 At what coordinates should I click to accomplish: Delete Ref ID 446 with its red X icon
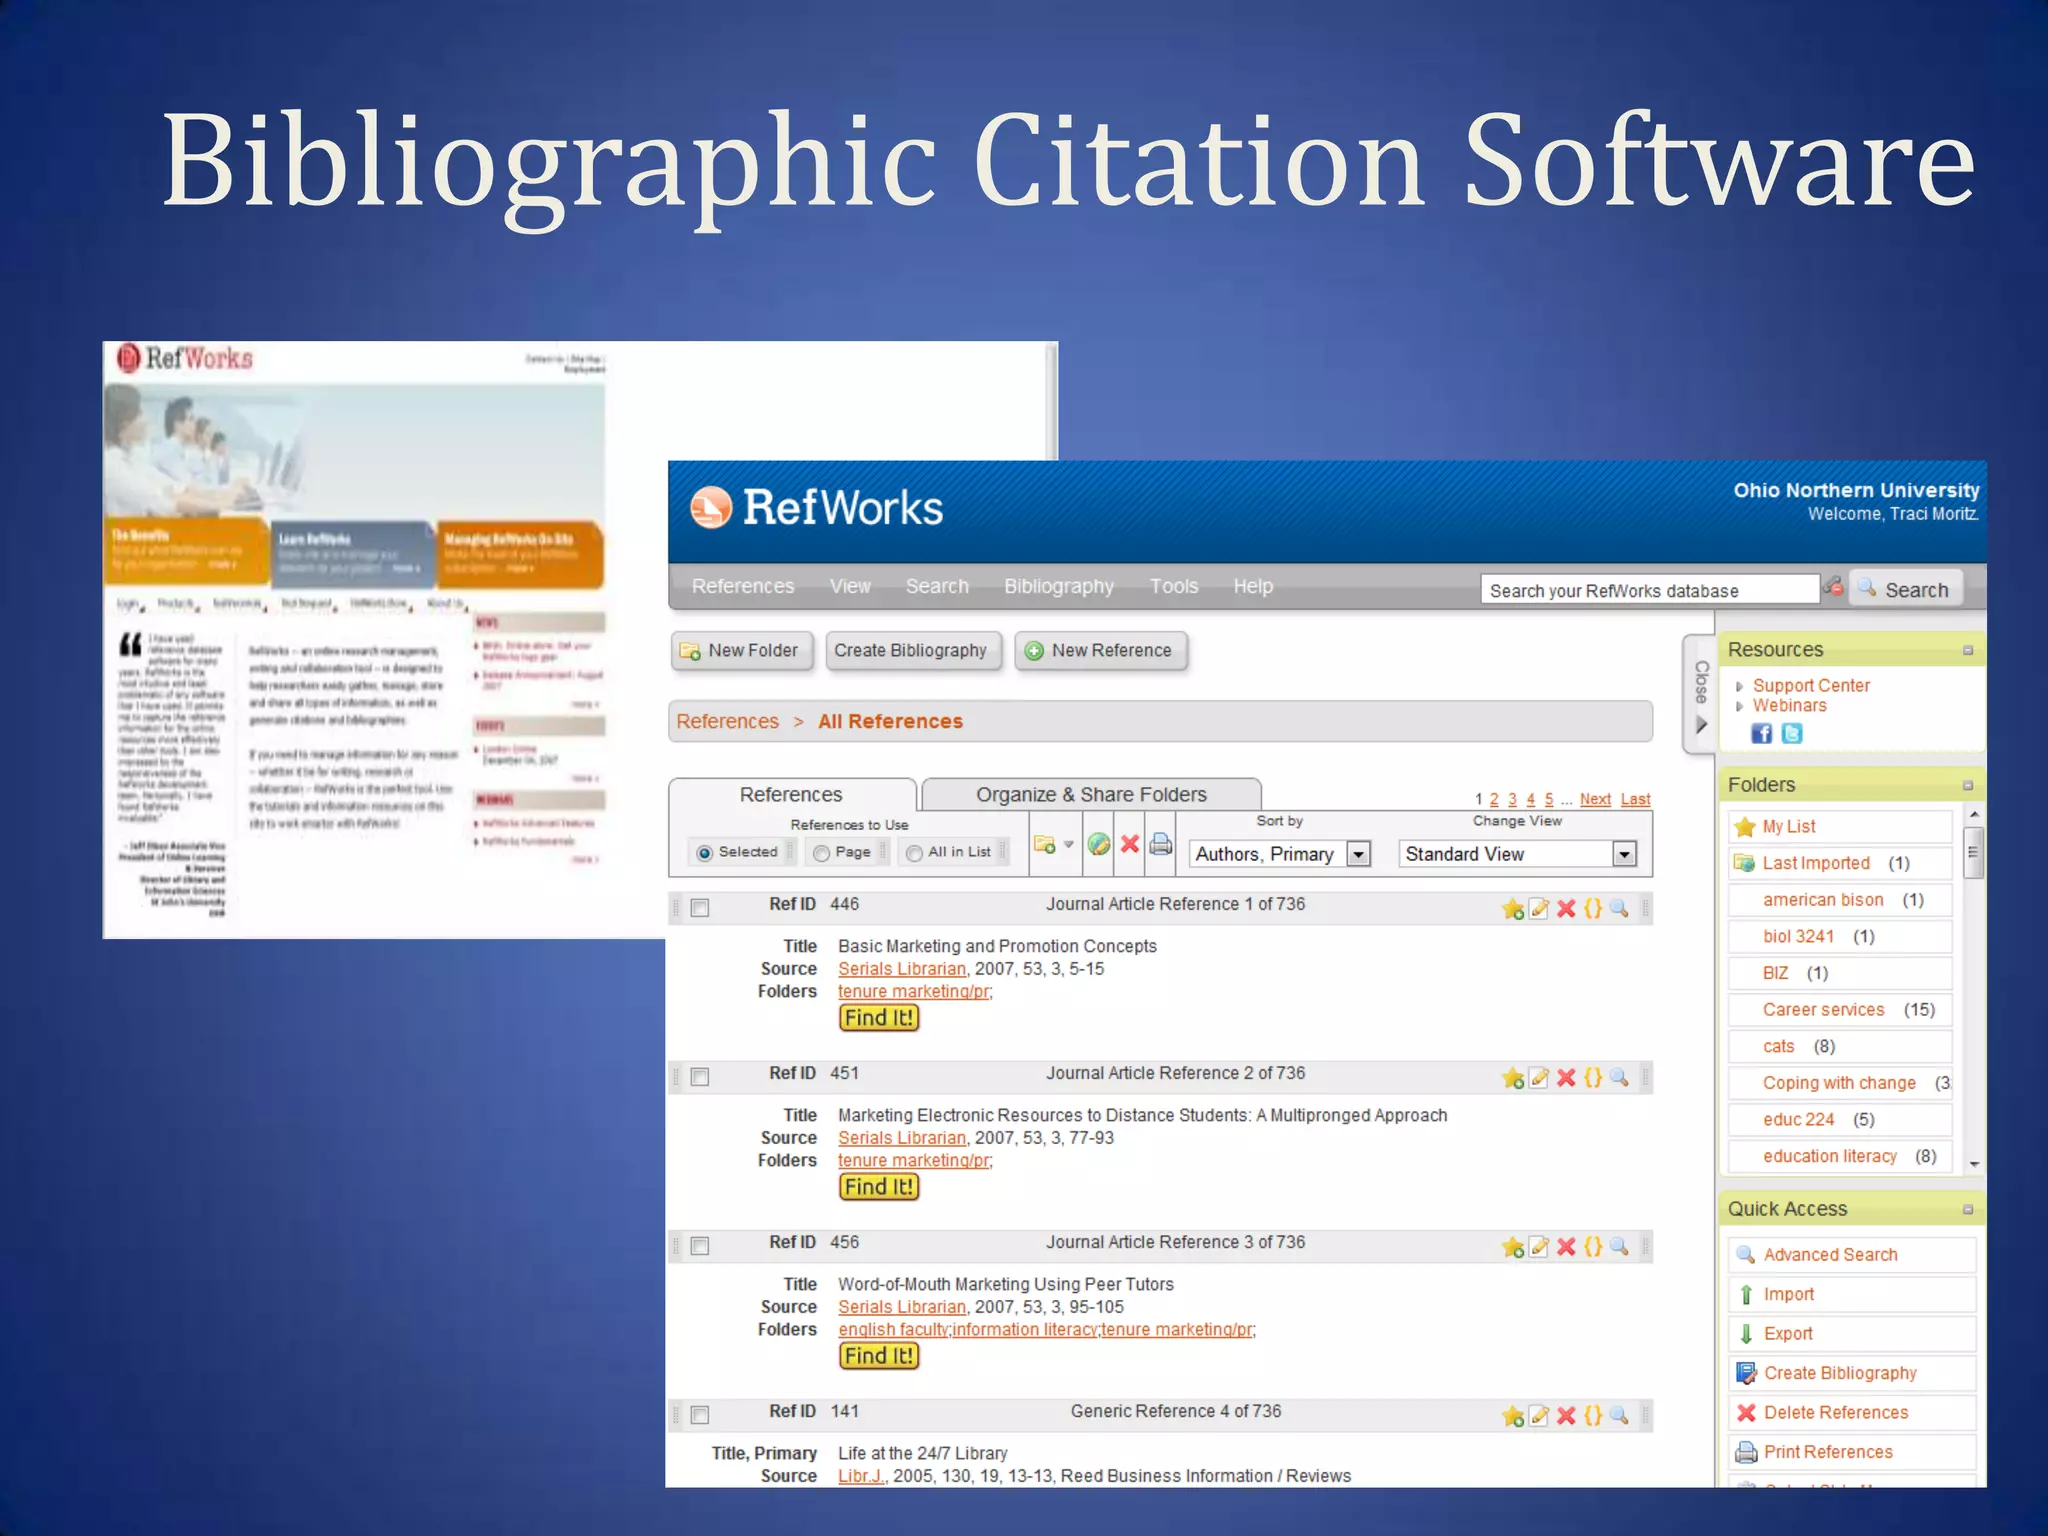pyautogui.click(x=1567, y=909)
